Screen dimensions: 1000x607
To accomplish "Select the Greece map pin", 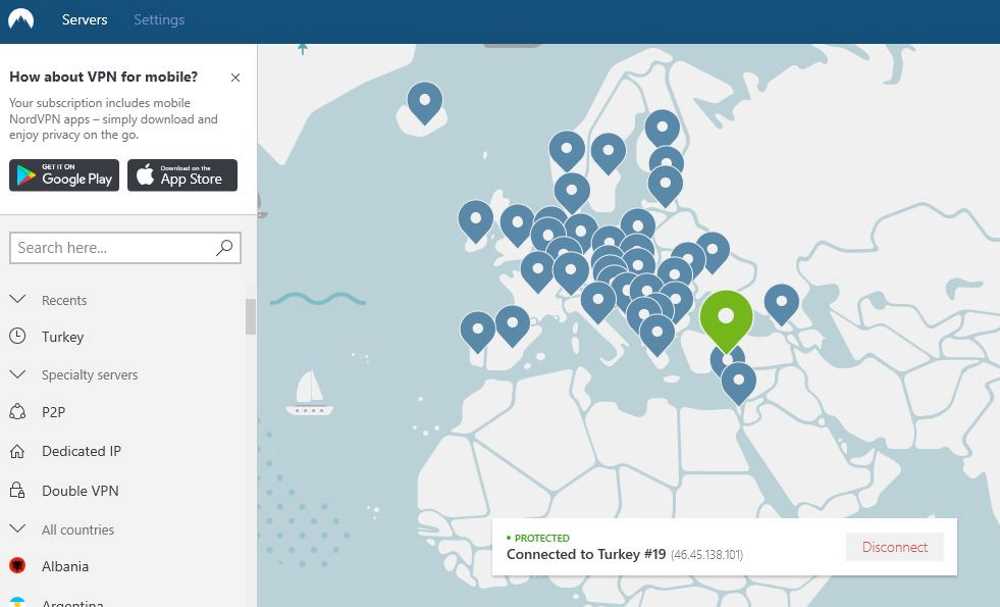I will 657,335.
